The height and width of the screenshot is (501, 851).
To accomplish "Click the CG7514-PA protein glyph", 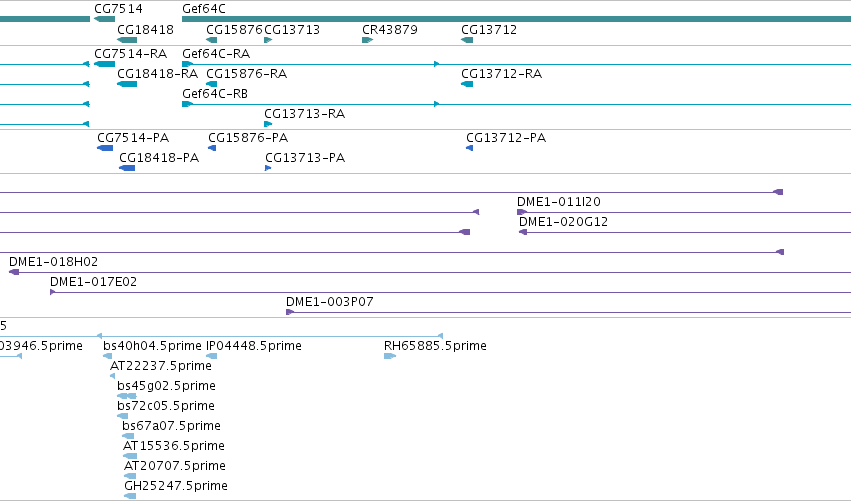I will point(105,148).
